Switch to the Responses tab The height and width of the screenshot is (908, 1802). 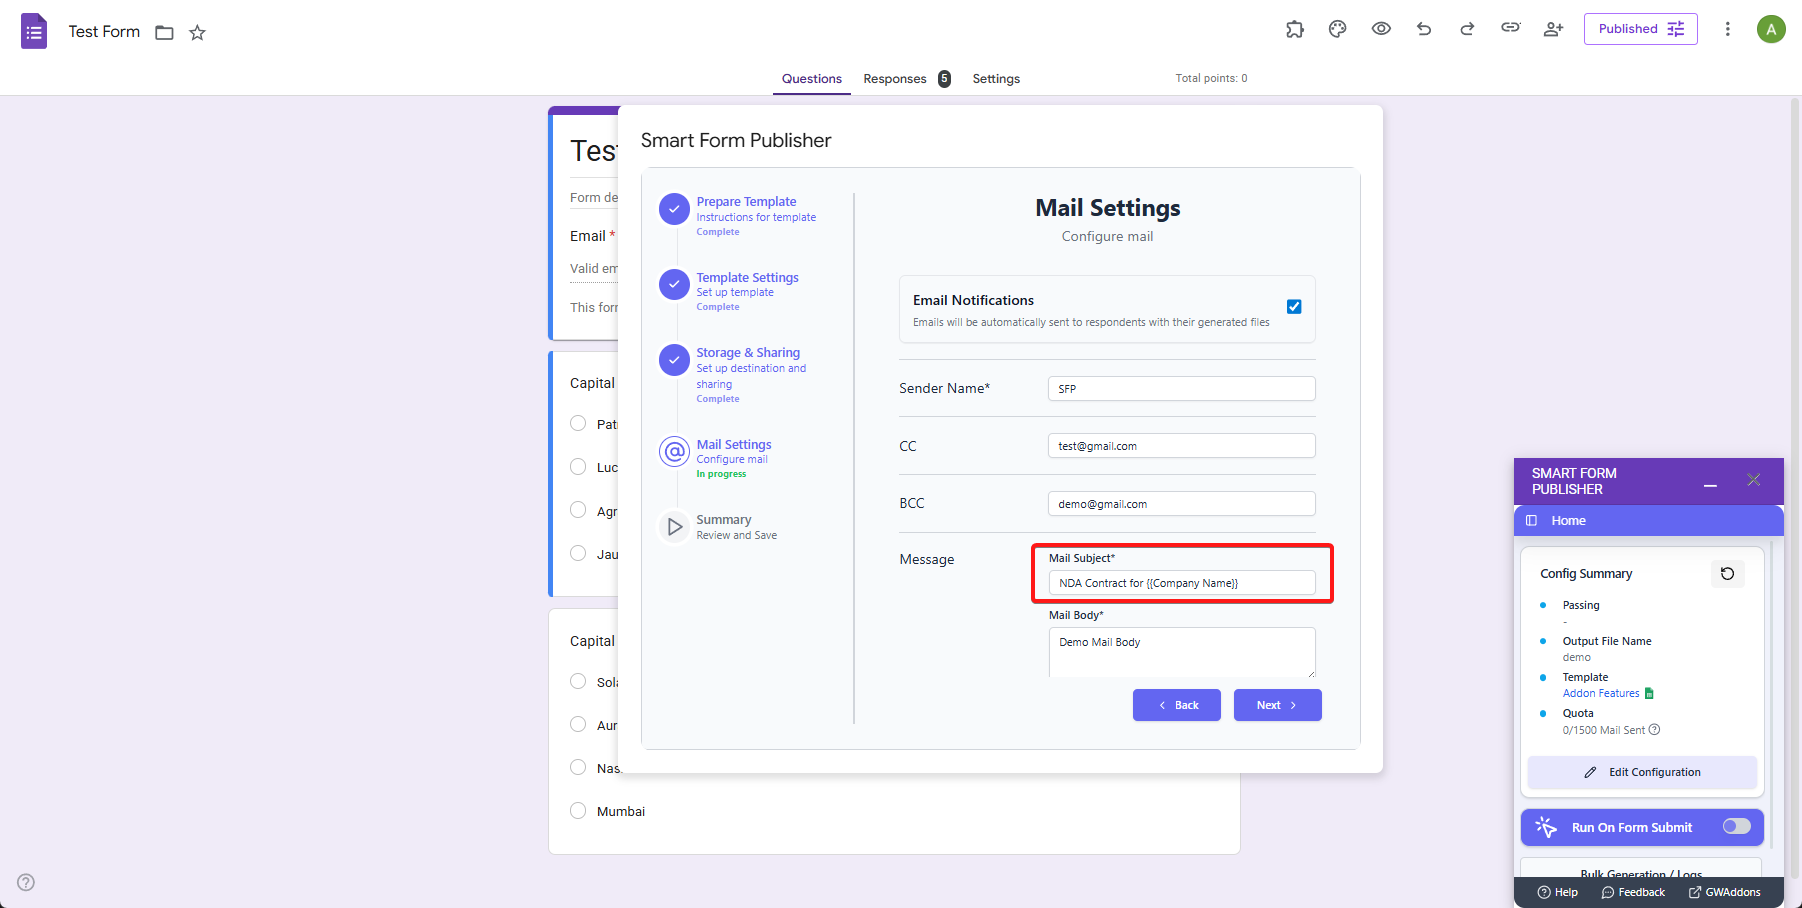pyautogui.click(x=895, y=79)
